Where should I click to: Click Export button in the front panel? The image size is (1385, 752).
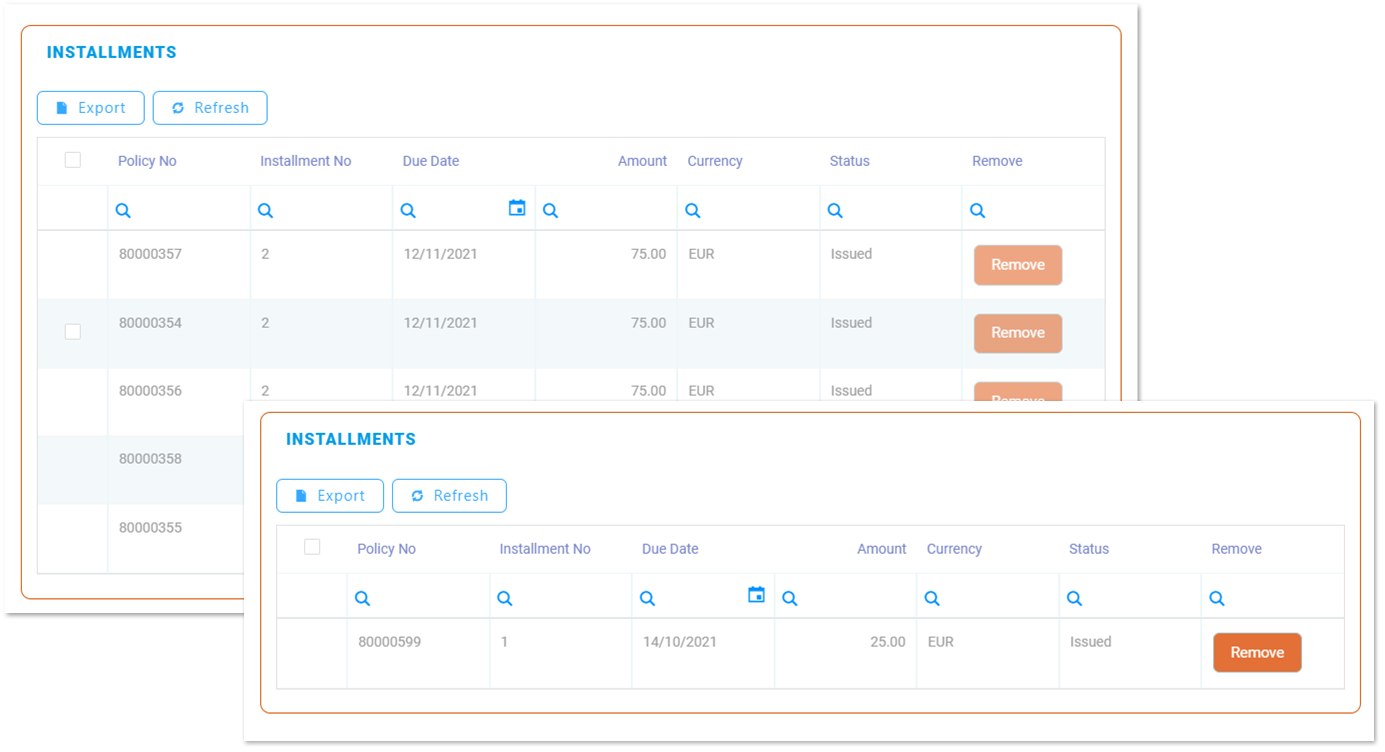click(x=330, y=496)
